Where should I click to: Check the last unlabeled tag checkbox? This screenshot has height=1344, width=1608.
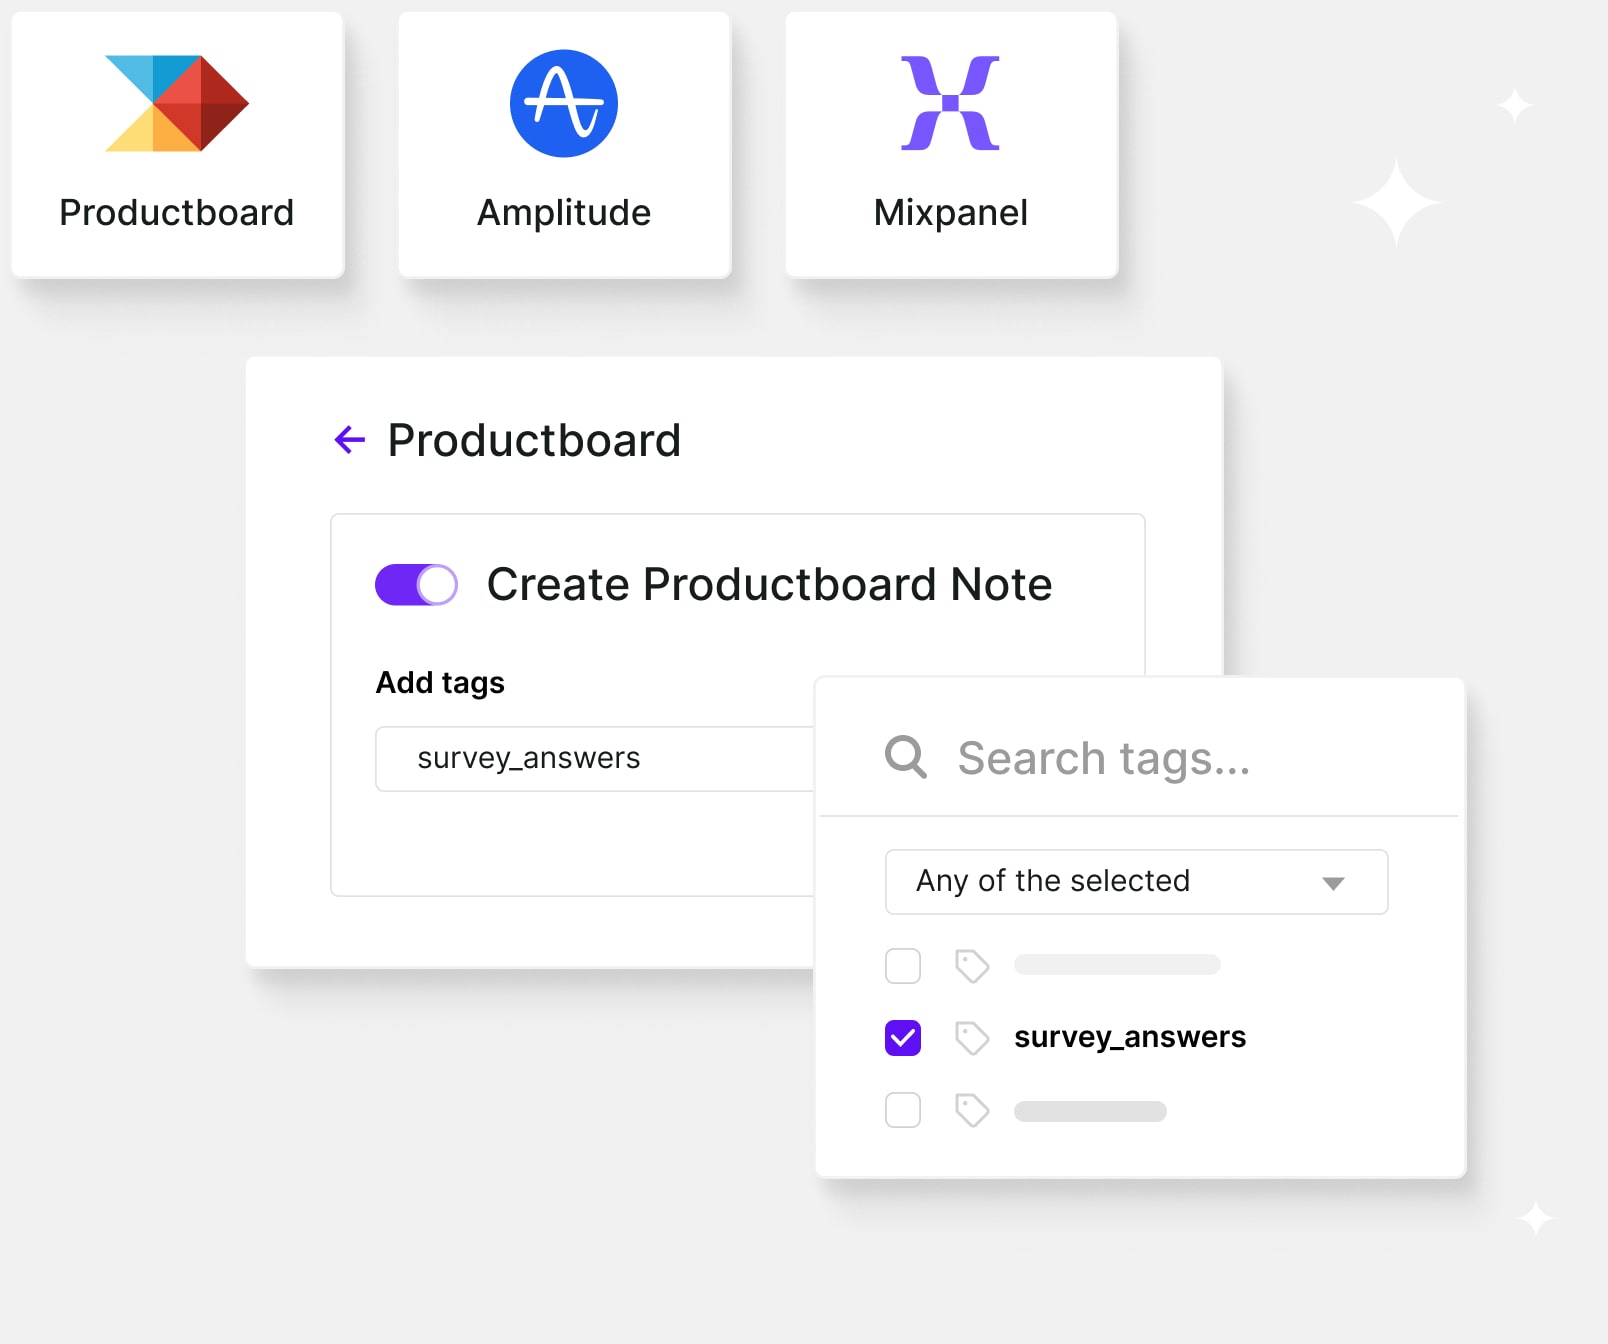[903, 1110]
